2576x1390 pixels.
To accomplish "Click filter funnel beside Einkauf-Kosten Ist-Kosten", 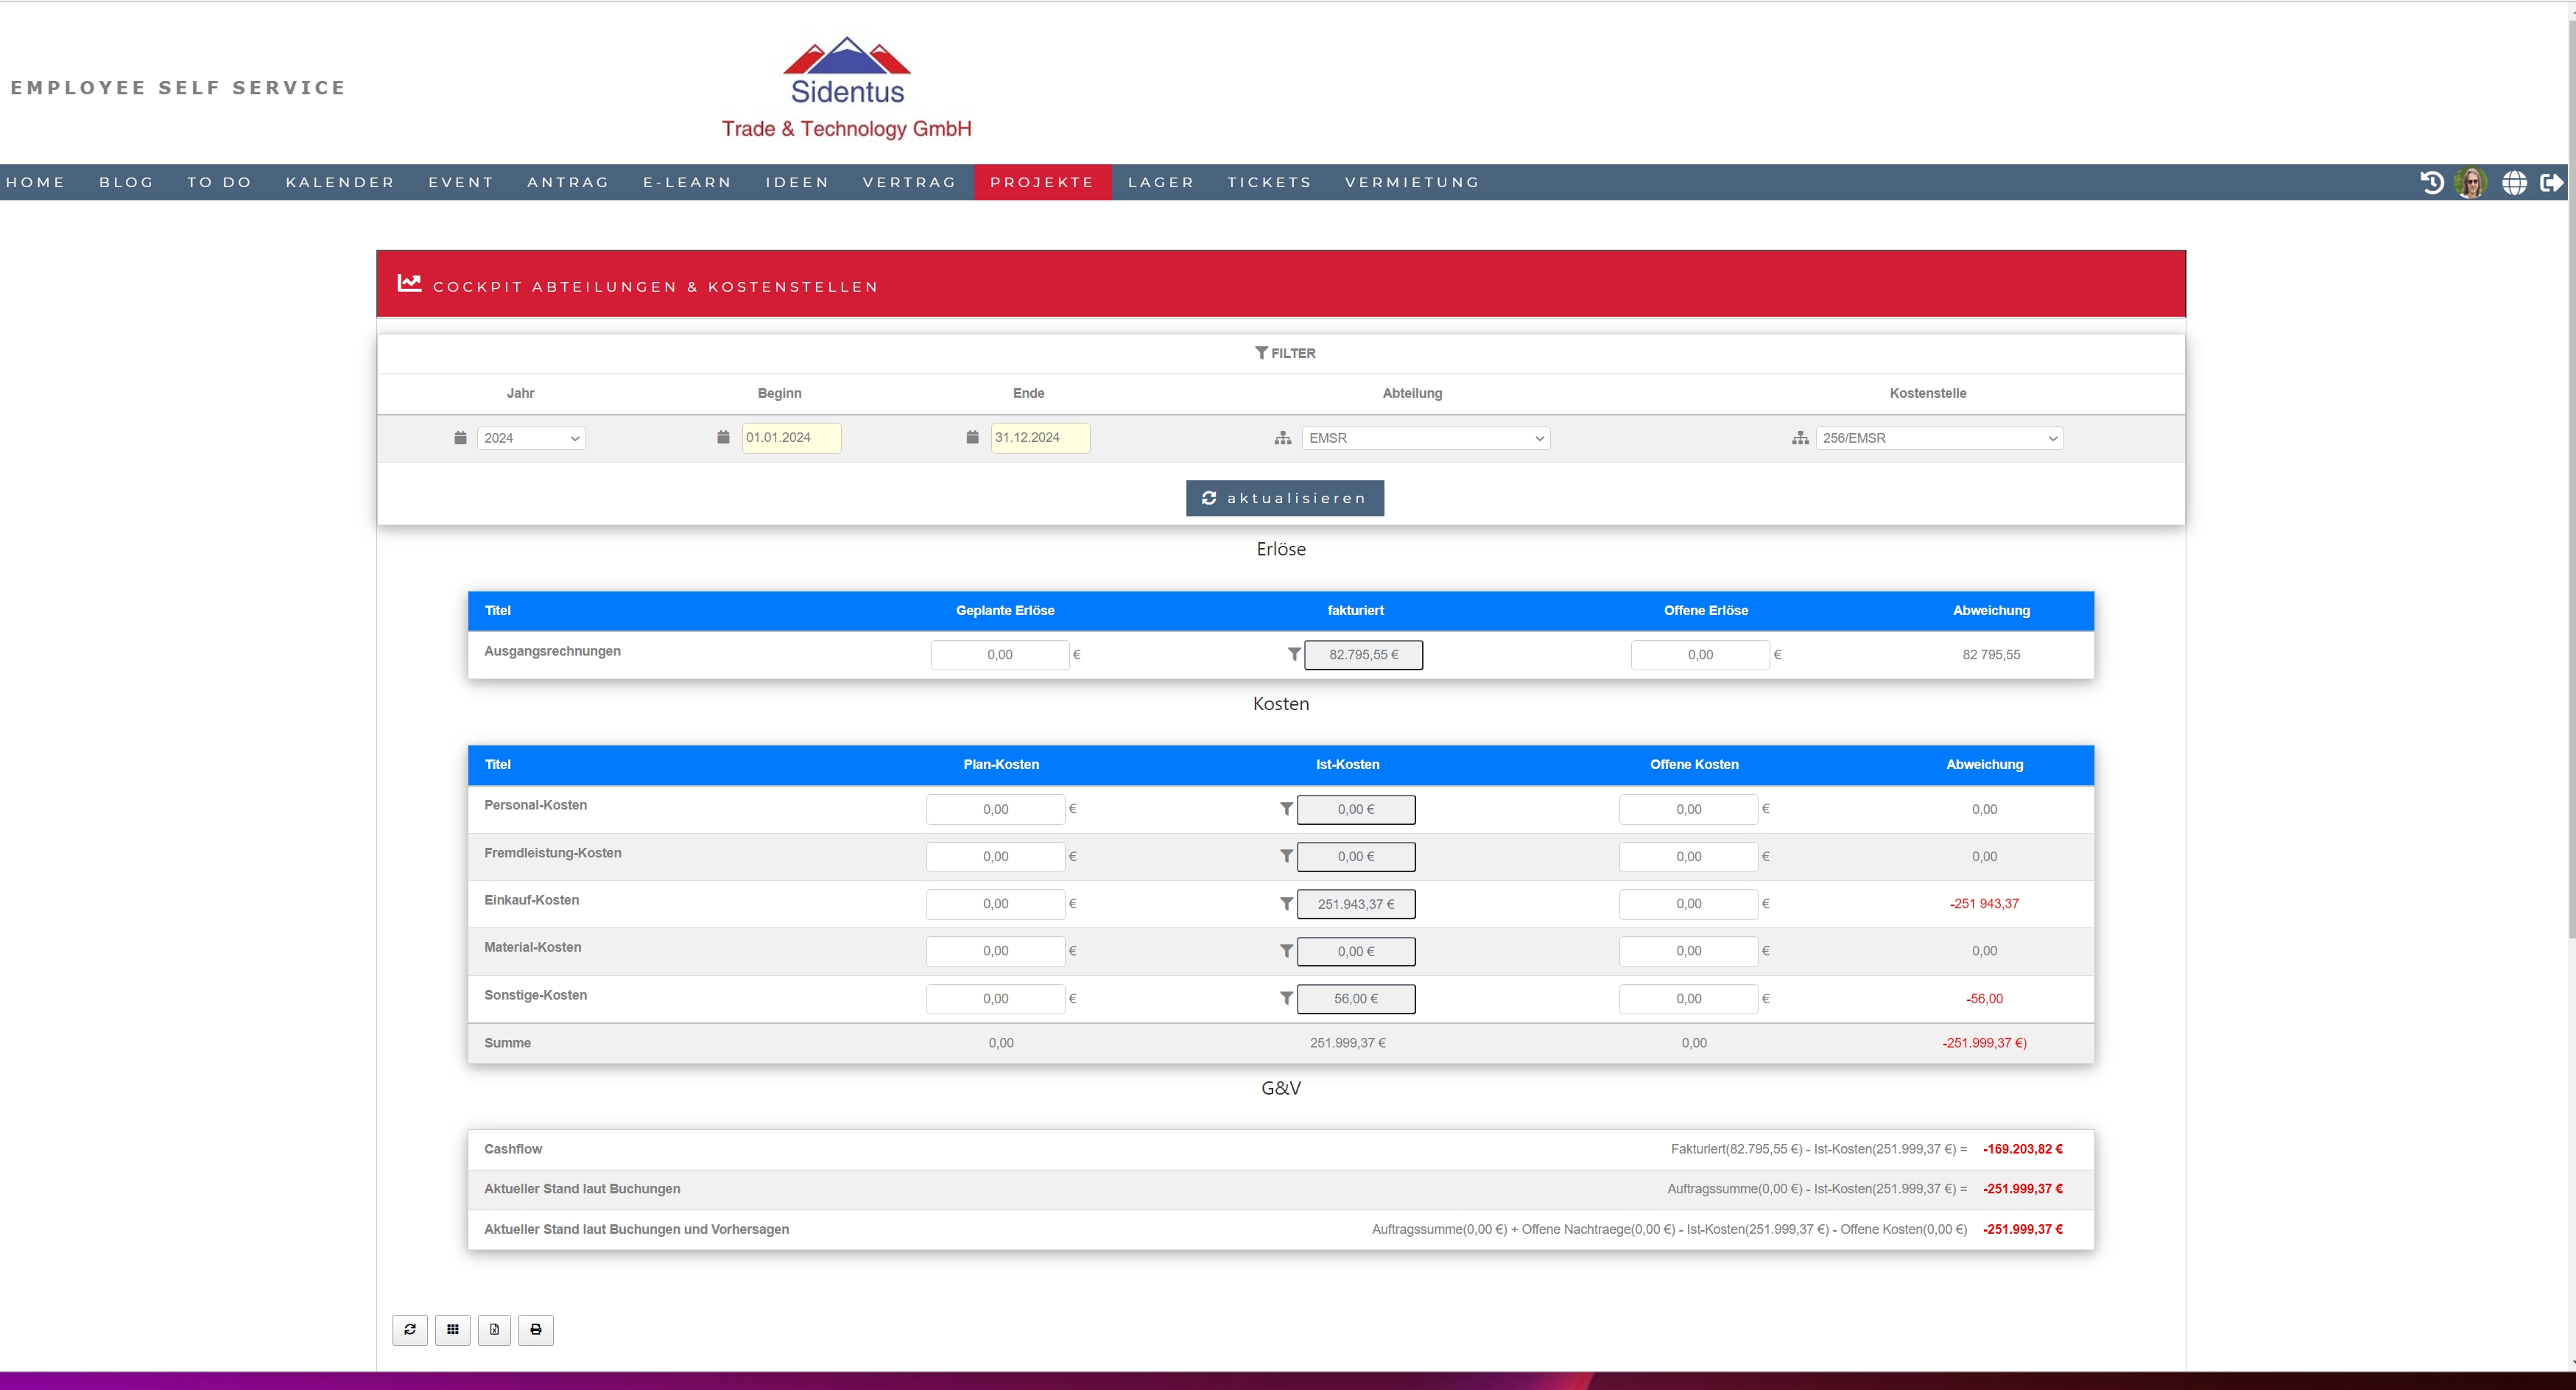I will (x=1286, y=904).
